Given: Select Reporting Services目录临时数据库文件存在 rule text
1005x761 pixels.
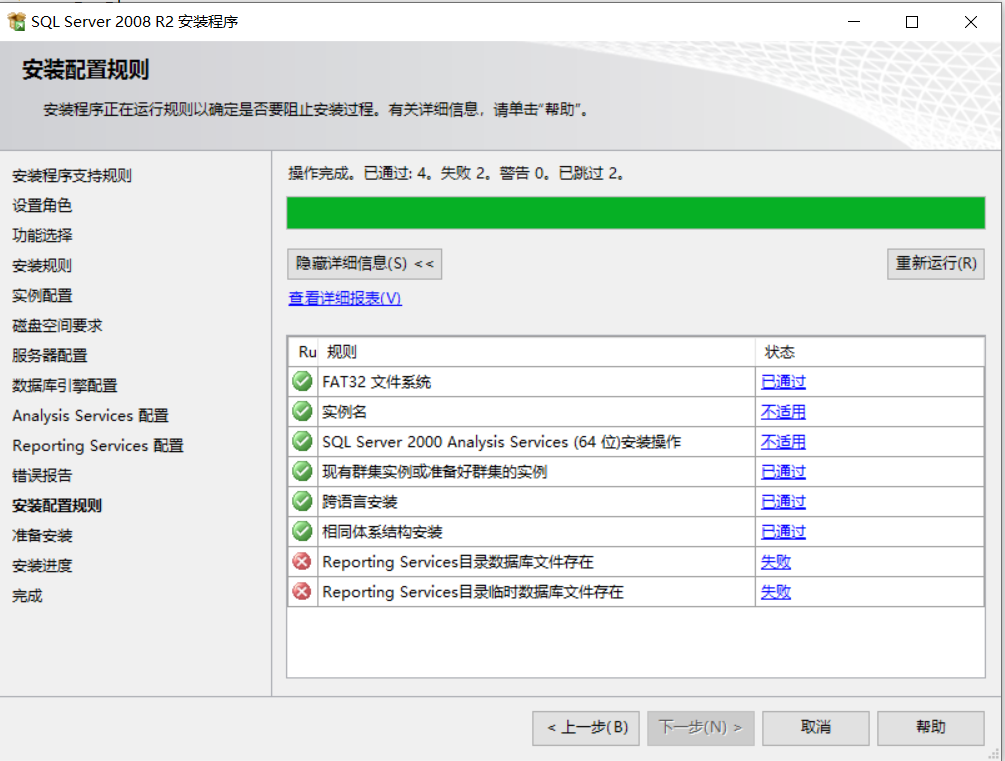Looking at the screenshot, I should tap(472, 592).
